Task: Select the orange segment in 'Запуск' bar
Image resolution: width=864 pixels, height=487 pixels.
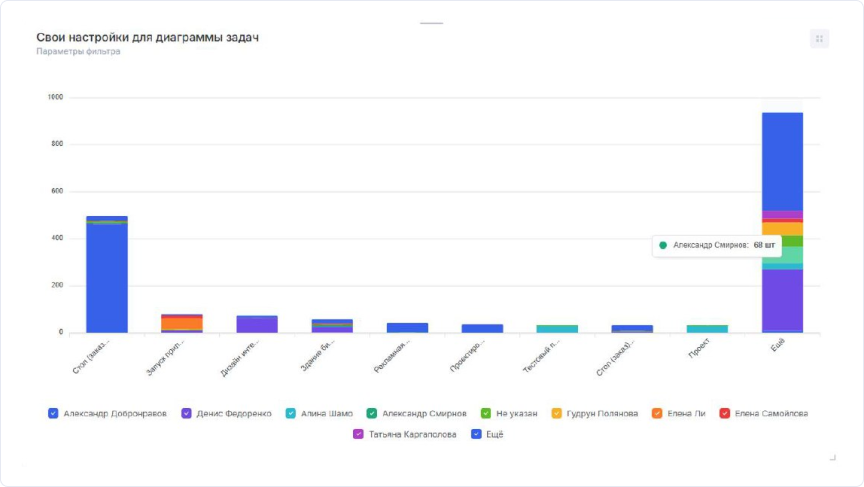Action: click(182, 323)
